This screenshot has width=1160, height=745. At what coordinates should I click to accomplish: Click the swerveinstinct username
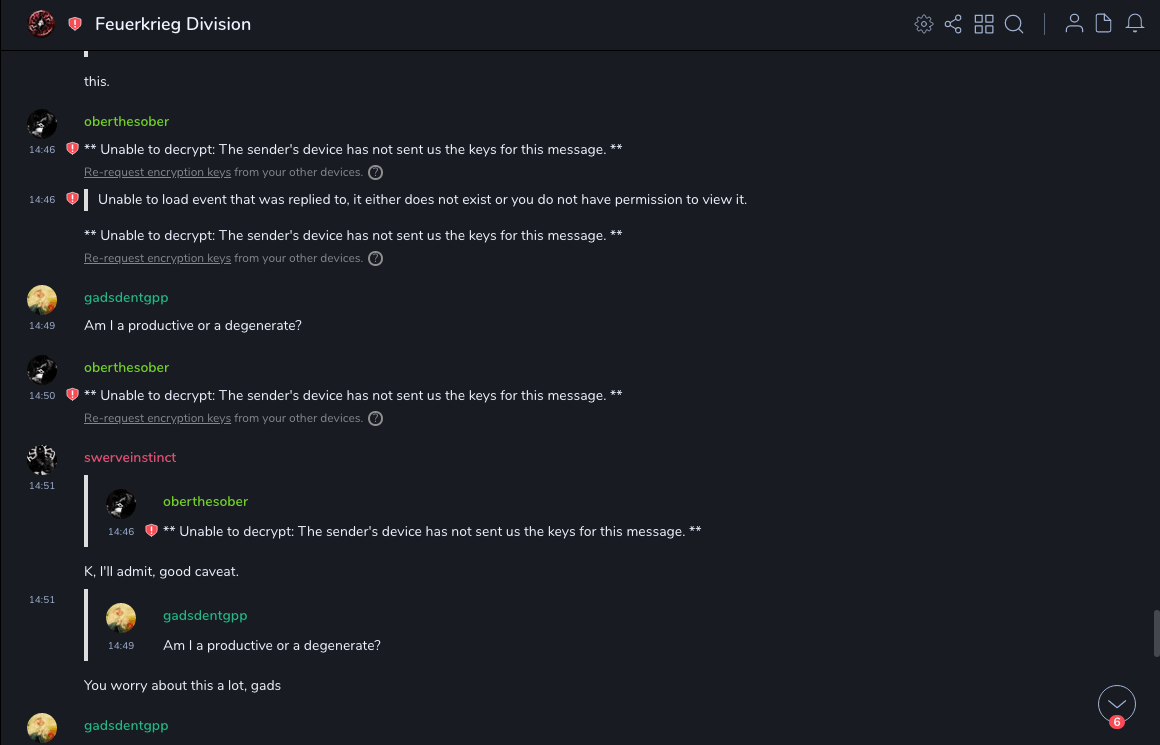point(130,457)
